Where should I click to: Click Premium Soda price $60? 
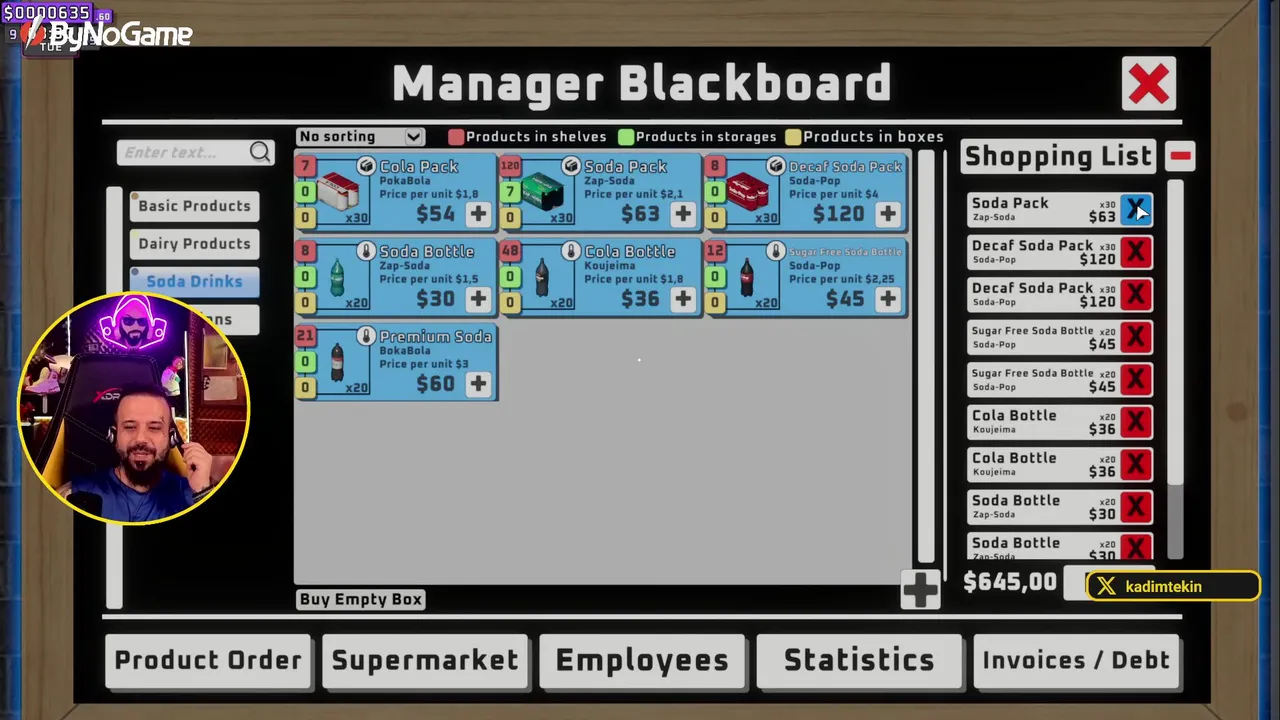tap(436, 384)
